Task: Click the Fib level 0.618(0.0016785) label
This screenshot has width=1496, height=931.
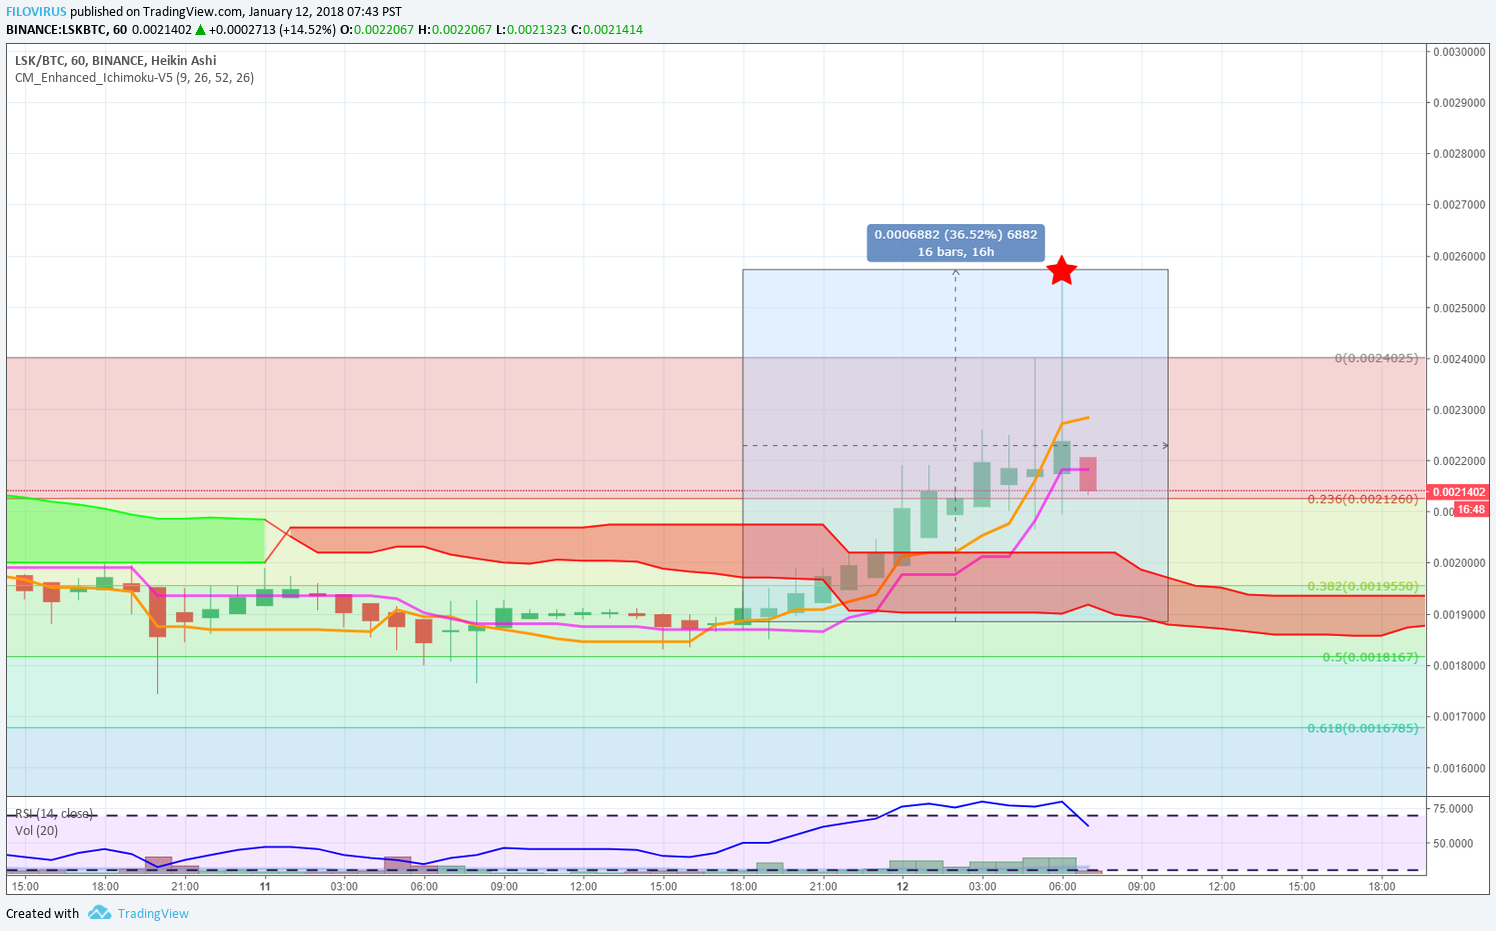Action: (x=1363, y=728)
